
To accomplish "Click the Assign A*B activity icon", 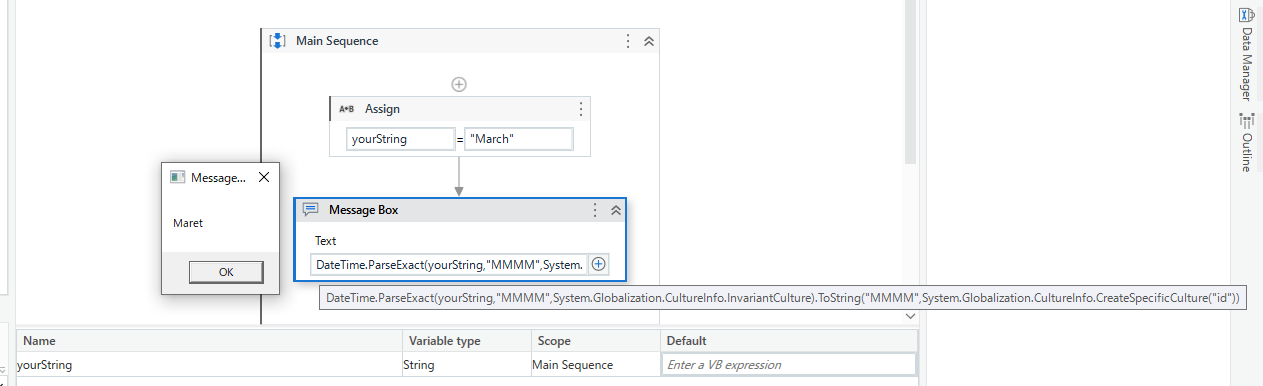I will click(x=347, y=109).
